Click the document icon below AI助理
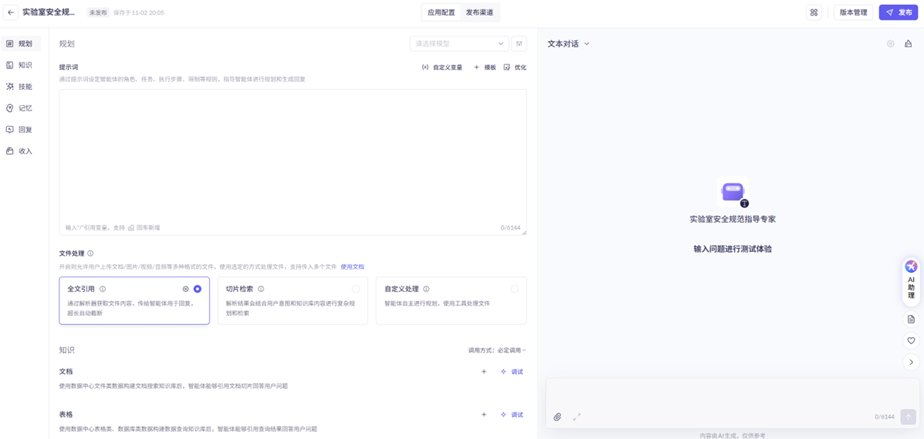The height and width of the screenshot is (439, 924). [x=911, y=319]
